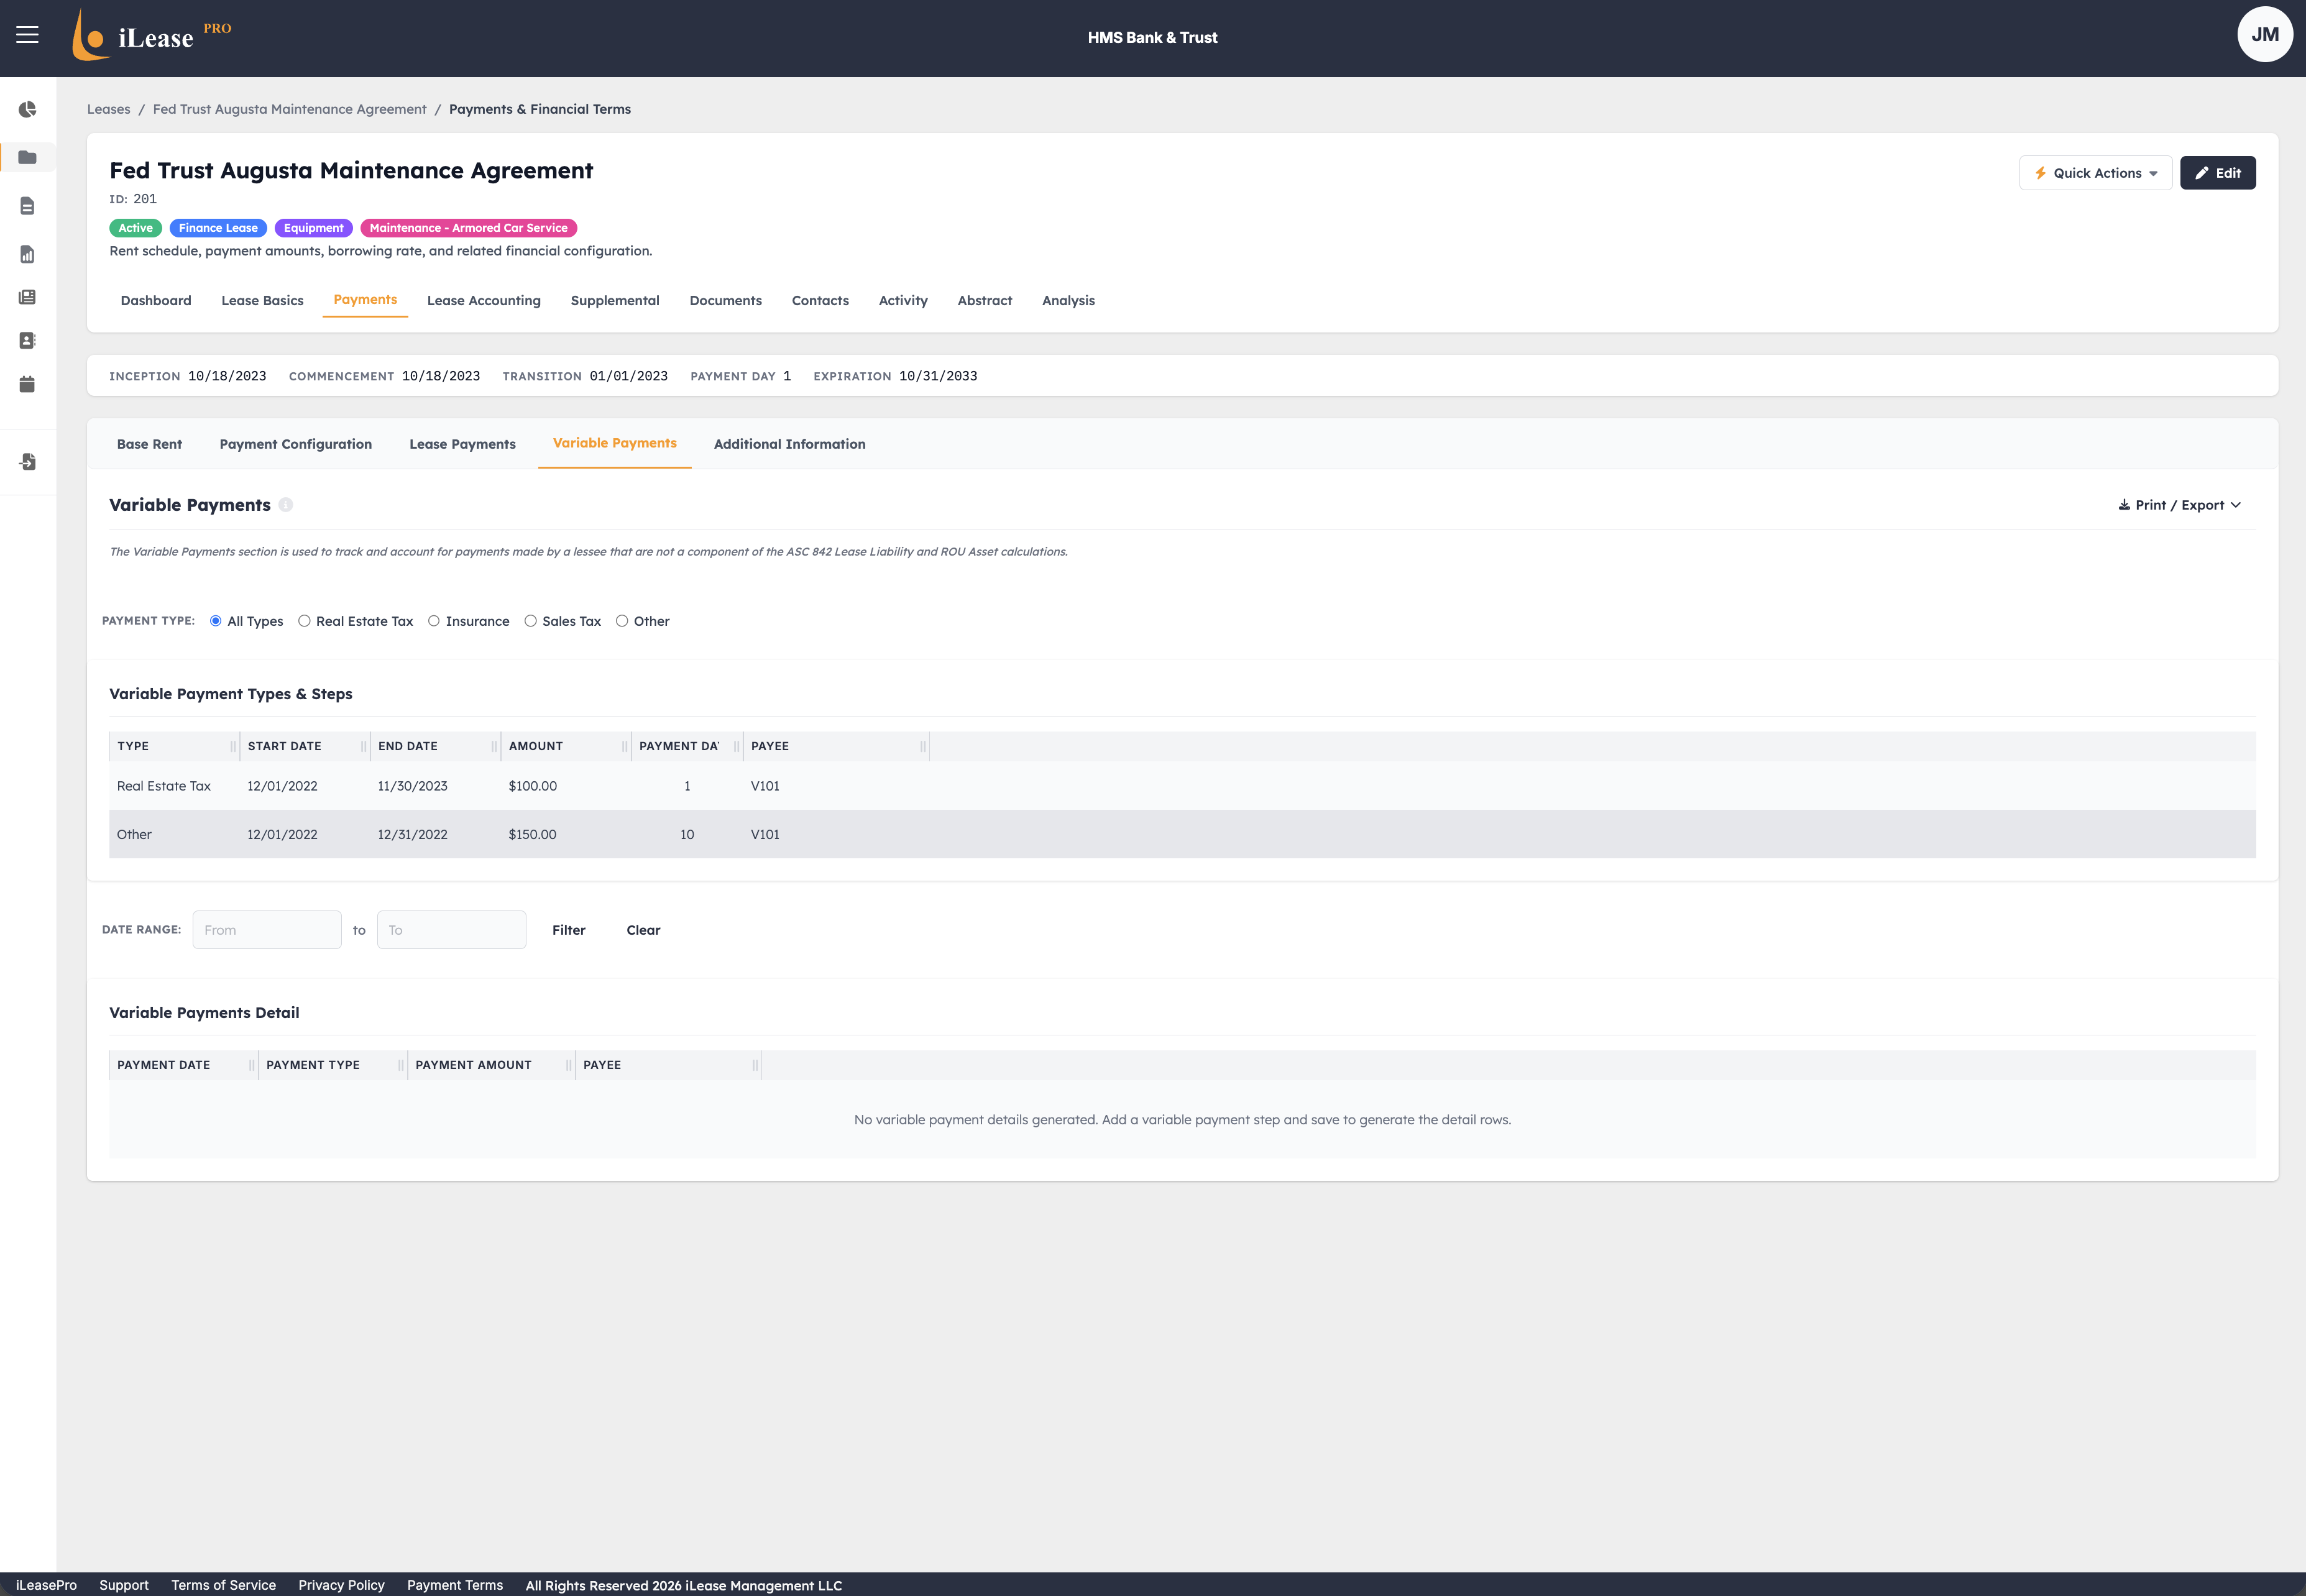Open the folder leases sidebar icon
2306x1596 pixels.
(x=28, y=157)
